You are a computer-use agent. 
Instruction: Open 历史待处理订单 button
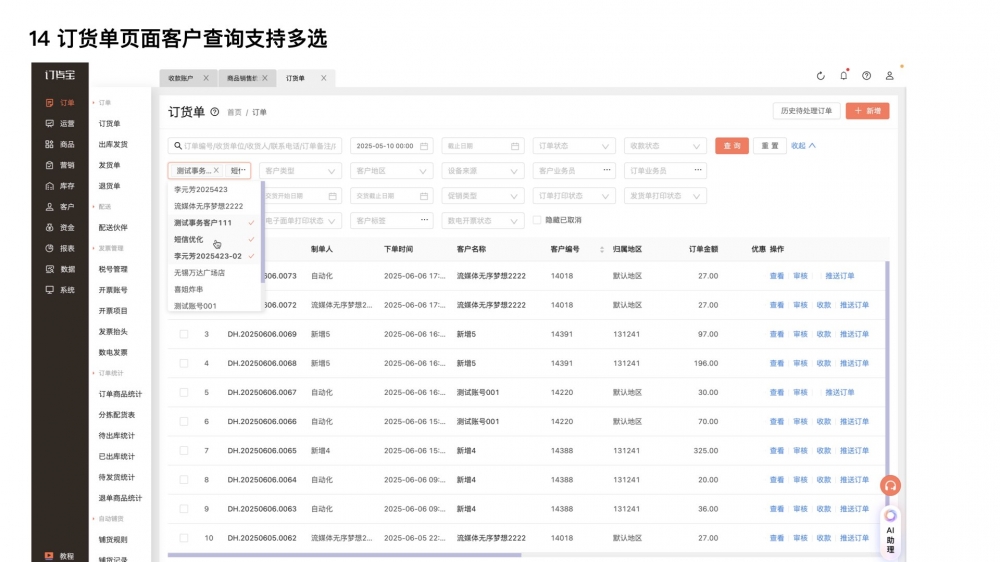(806, 111)
